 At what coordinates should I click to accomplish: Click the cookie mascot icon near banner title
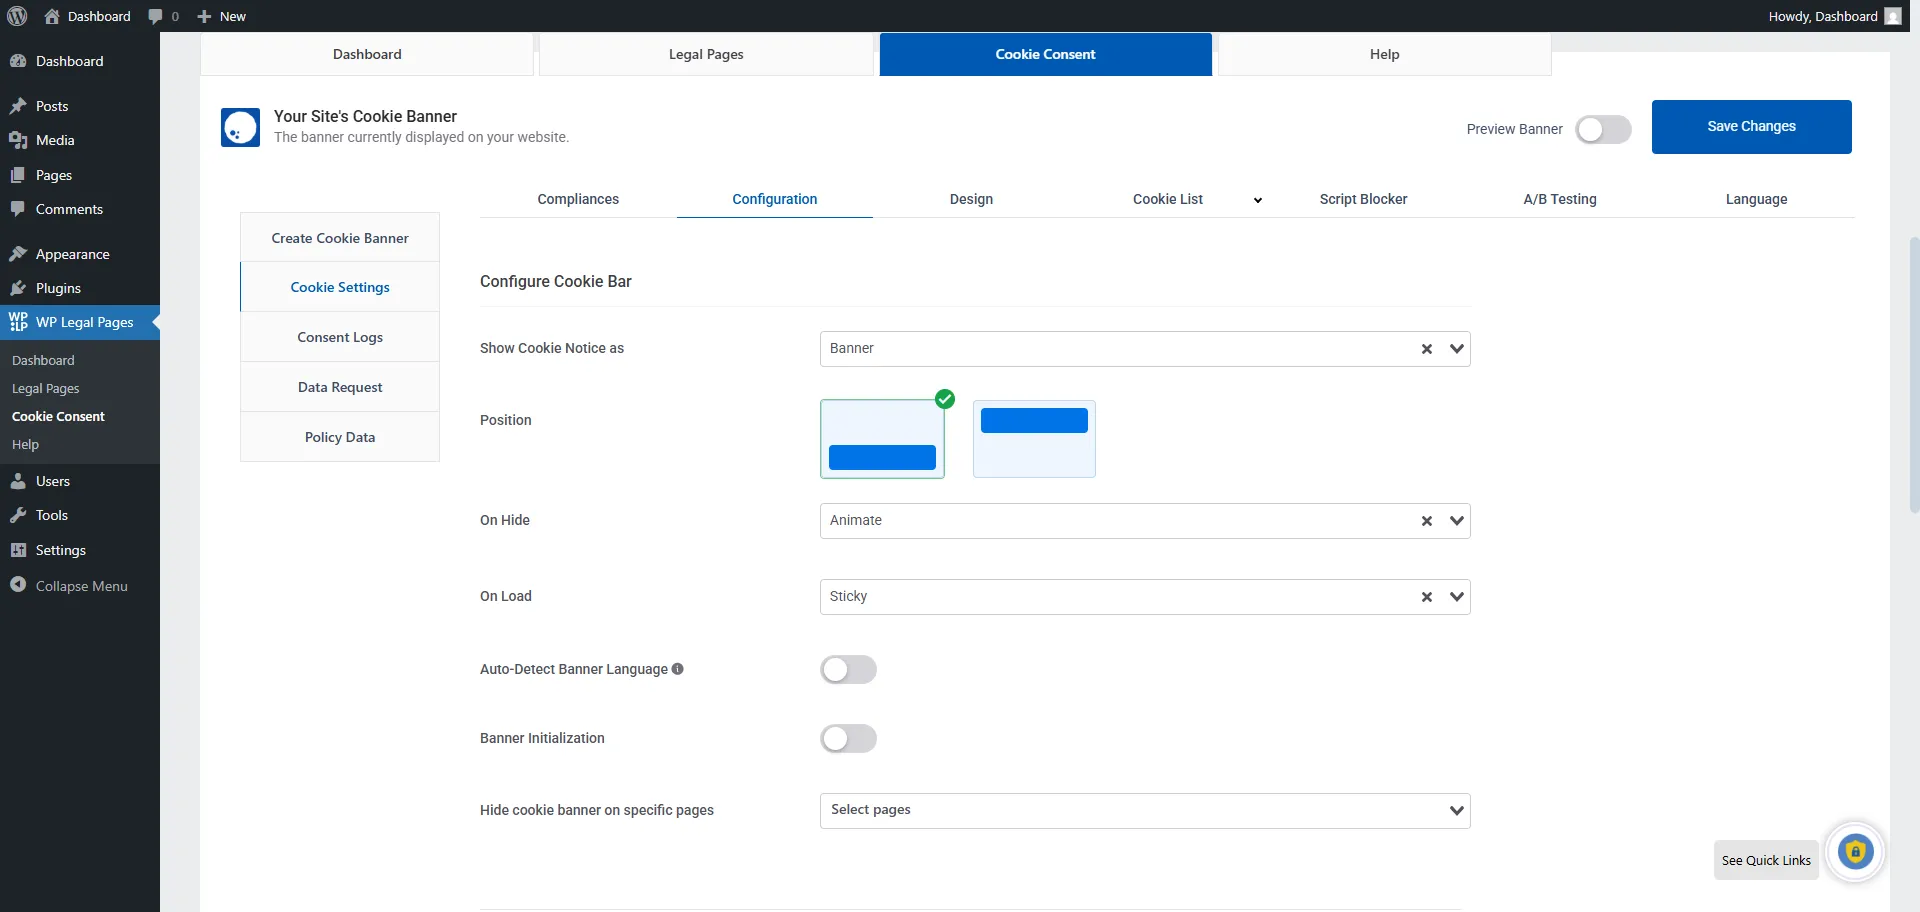[239, 127]
